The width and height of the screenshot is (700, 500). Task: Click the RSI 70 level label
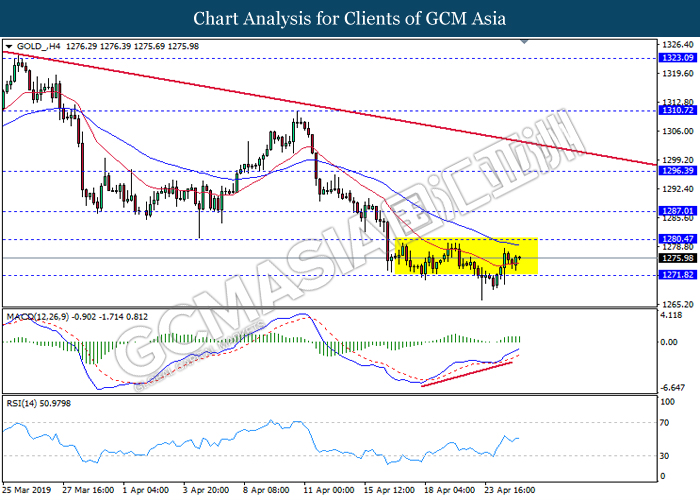point(664,422)
